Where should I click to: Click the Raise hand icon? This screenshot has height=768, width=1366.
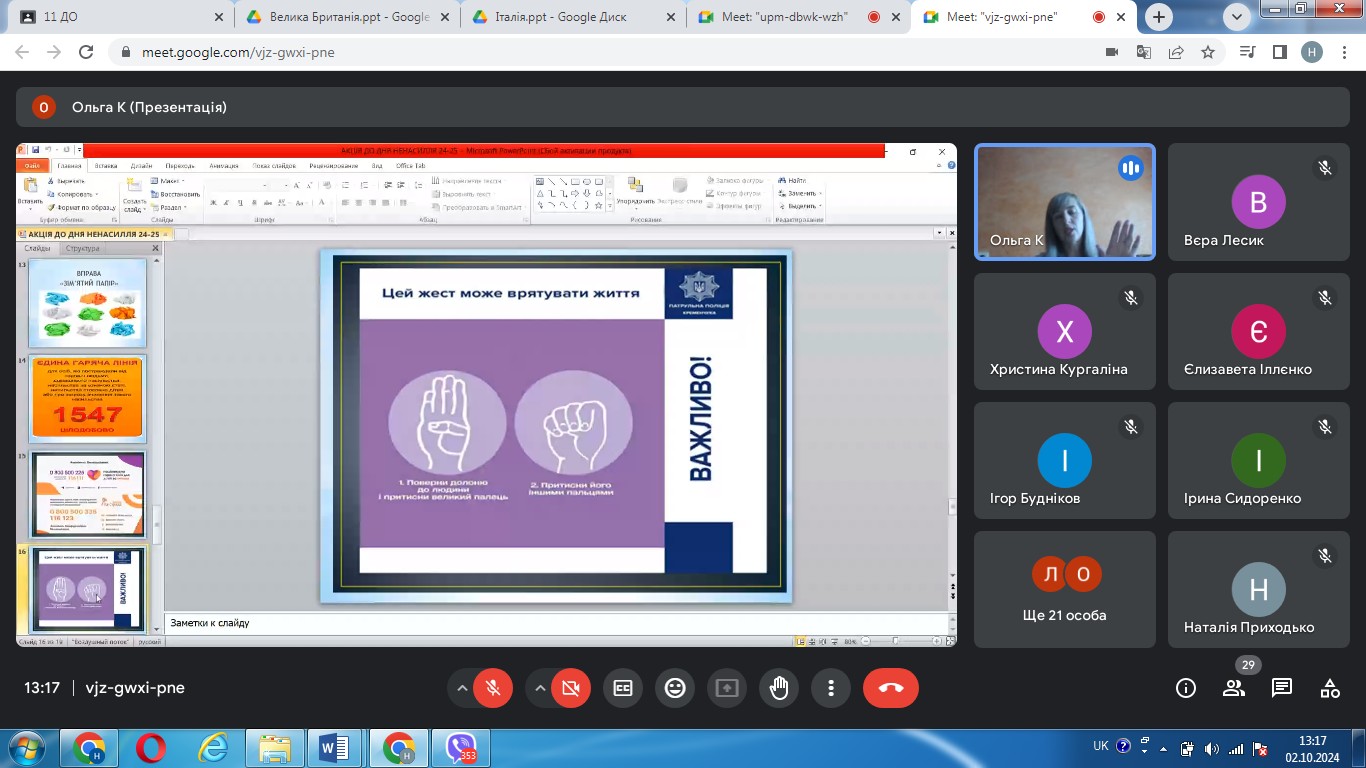point(779,688)
